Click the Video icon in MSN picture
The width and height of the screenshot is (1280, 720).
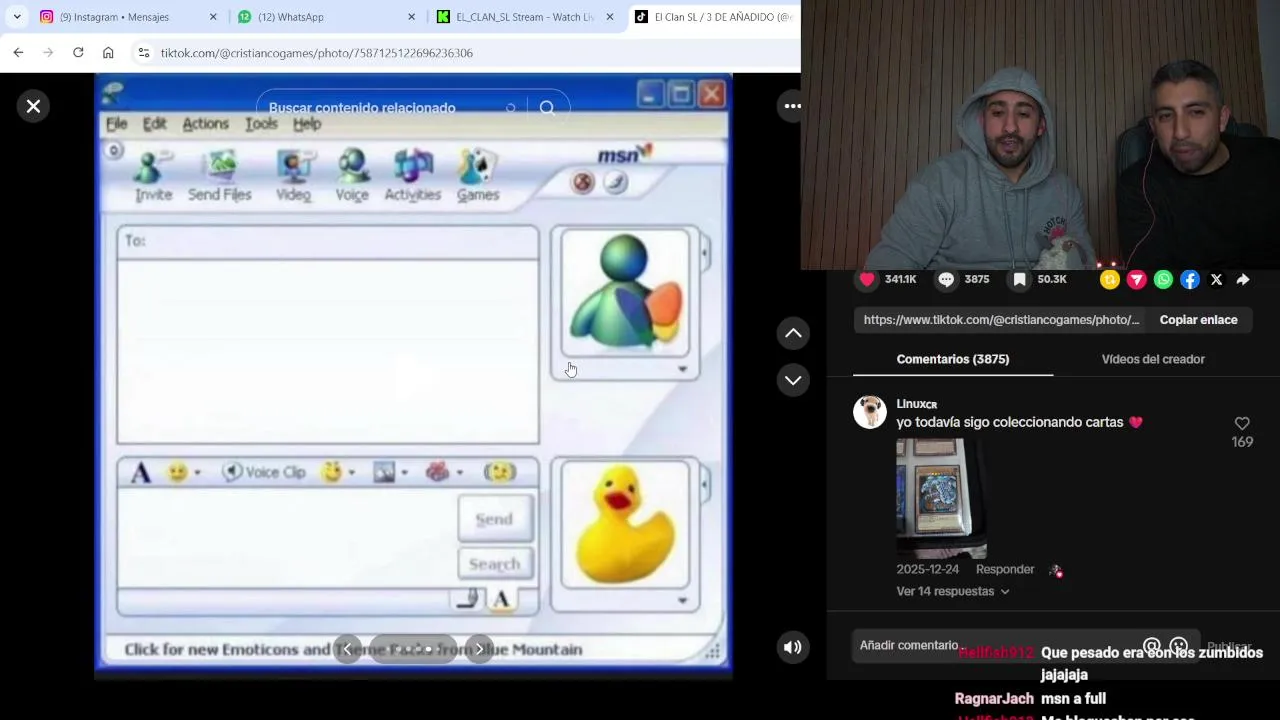(293, 176)
